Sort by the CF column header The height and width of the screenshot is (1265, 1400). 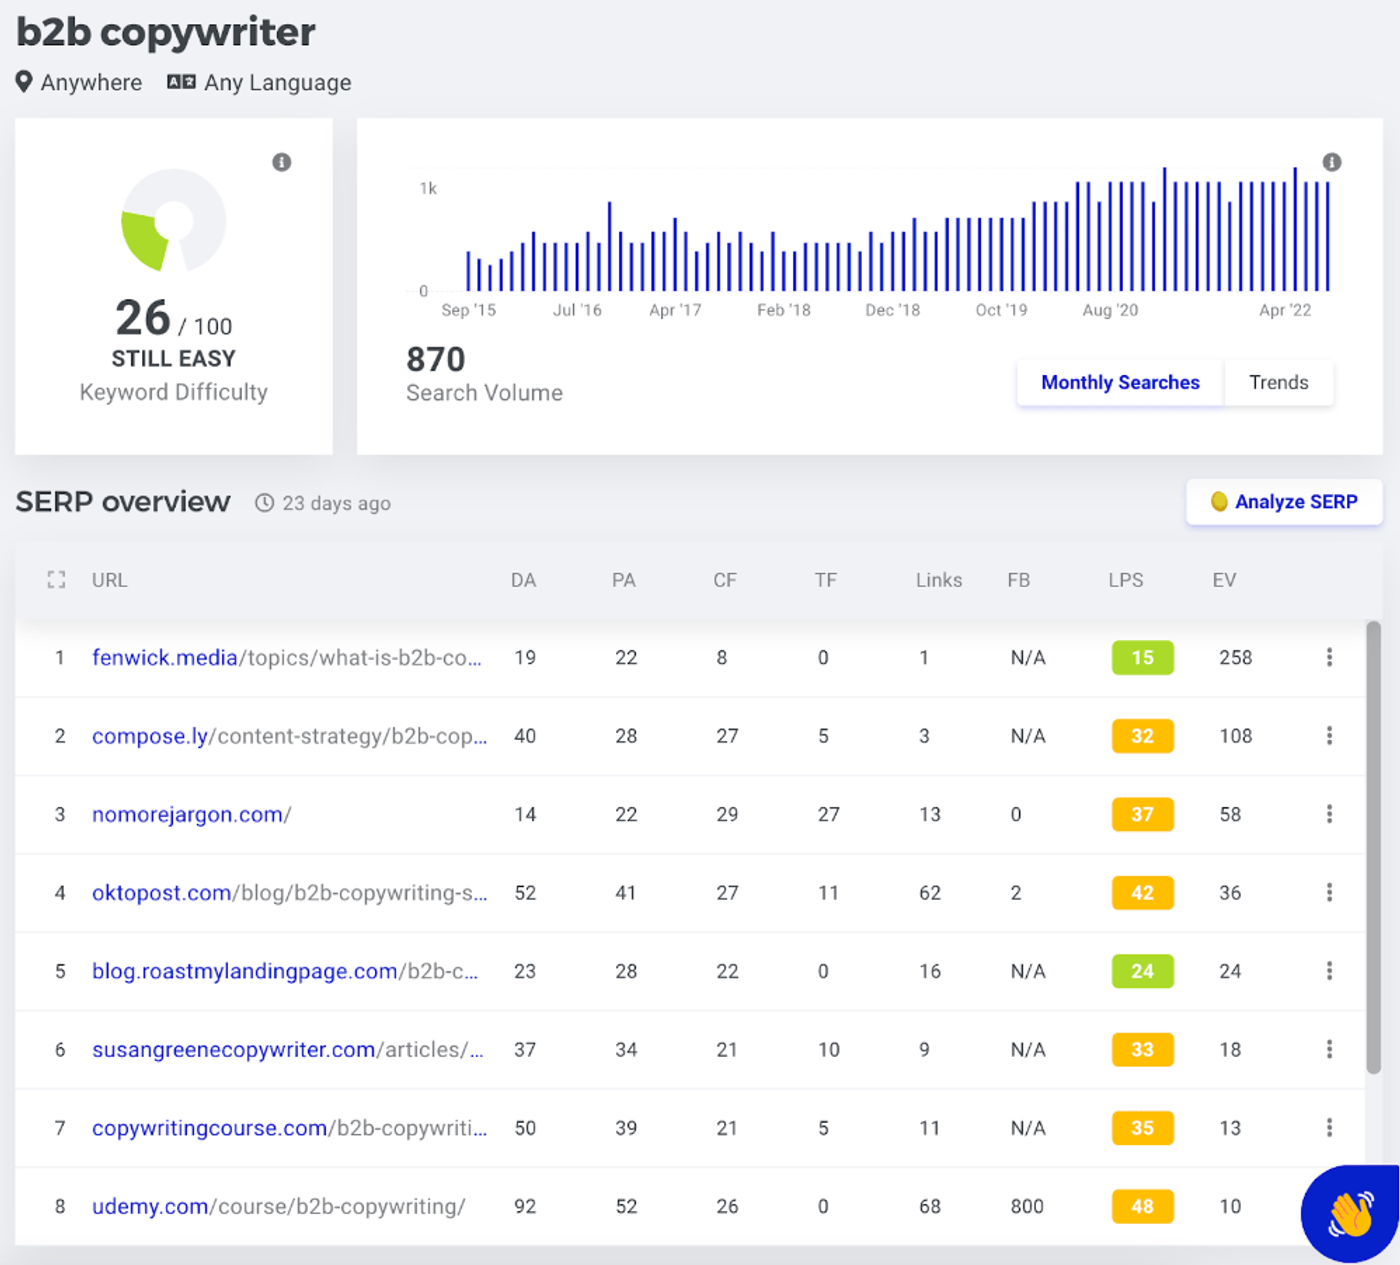click(725, 580)
